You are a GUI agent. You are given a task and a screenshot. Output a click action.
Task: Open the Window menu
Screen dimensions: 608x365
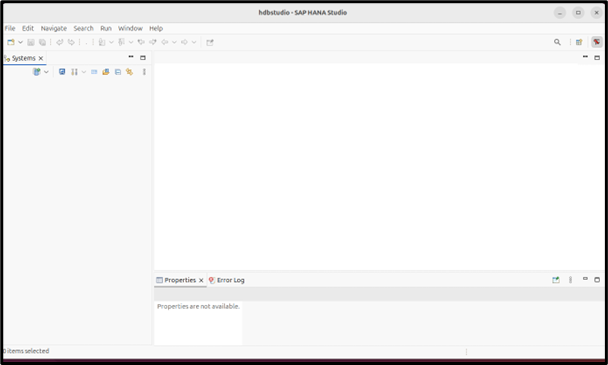(130, 28)
